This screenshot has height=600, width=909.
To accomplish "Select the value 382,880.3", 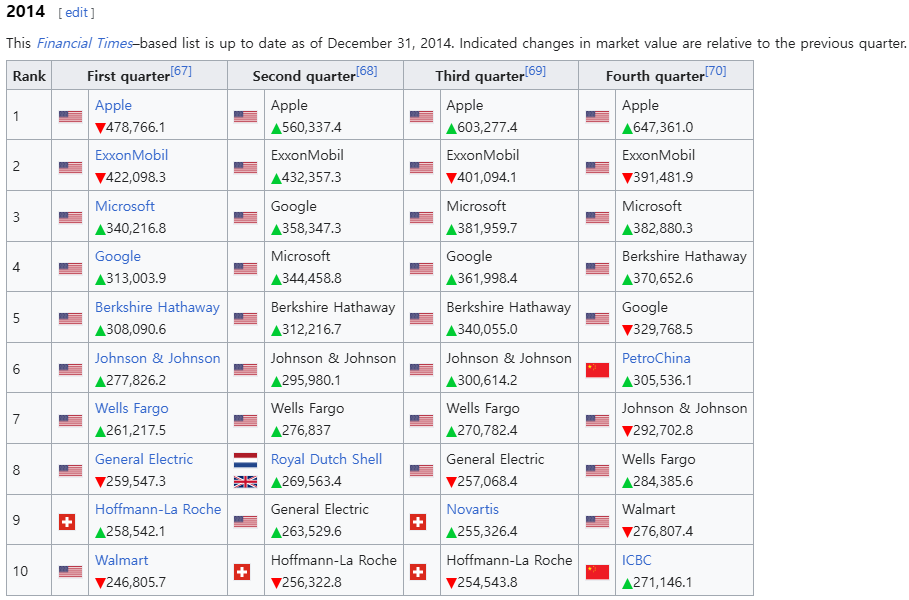I will pos(663,228).
